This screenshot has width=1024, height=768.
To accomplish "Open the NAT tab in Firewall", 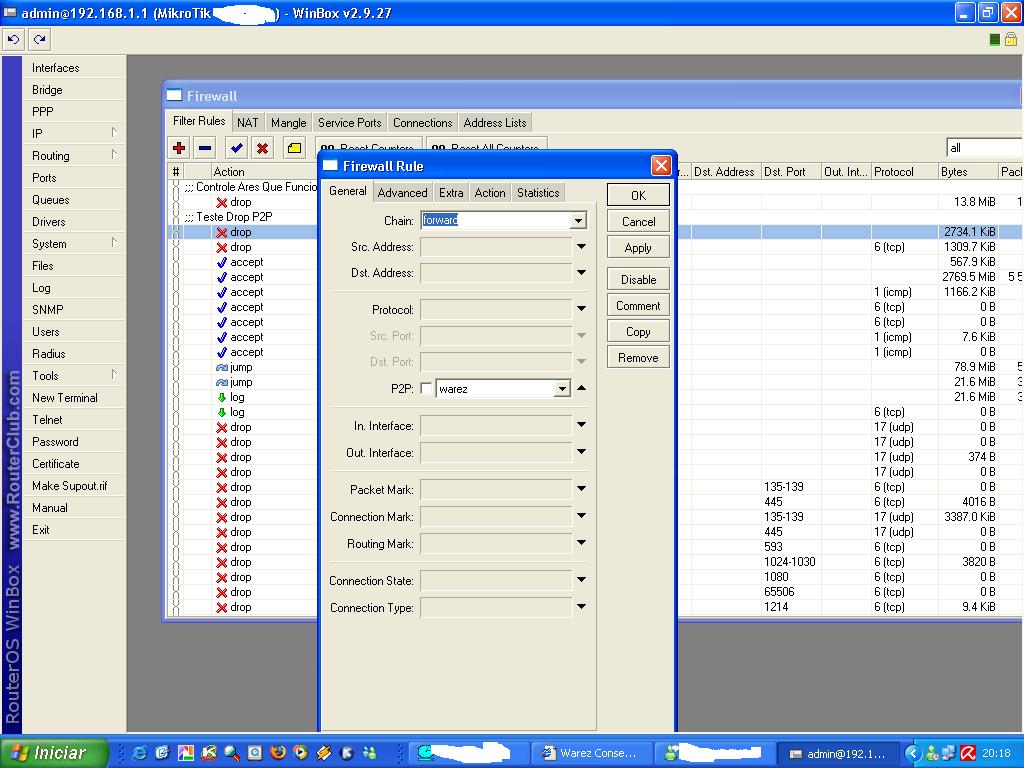I will pos(248,123).
